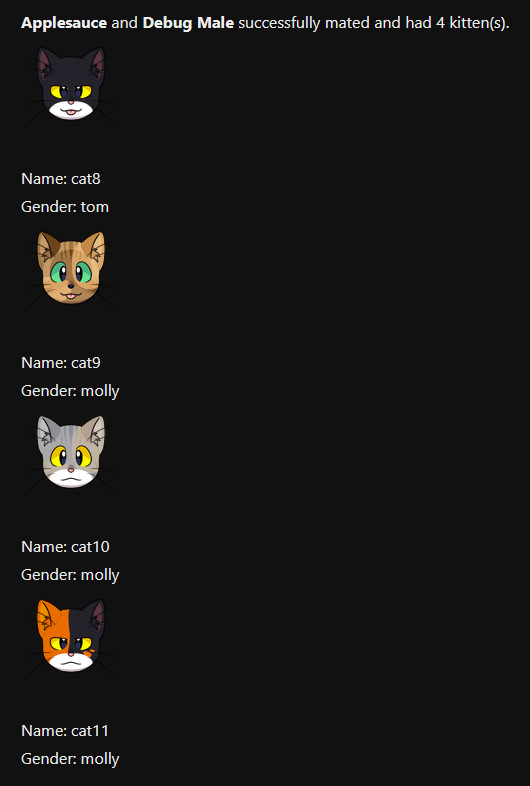Click the 'Gender: tom' text
Screen dimensions: 530x786
click(x=65, y=207)
